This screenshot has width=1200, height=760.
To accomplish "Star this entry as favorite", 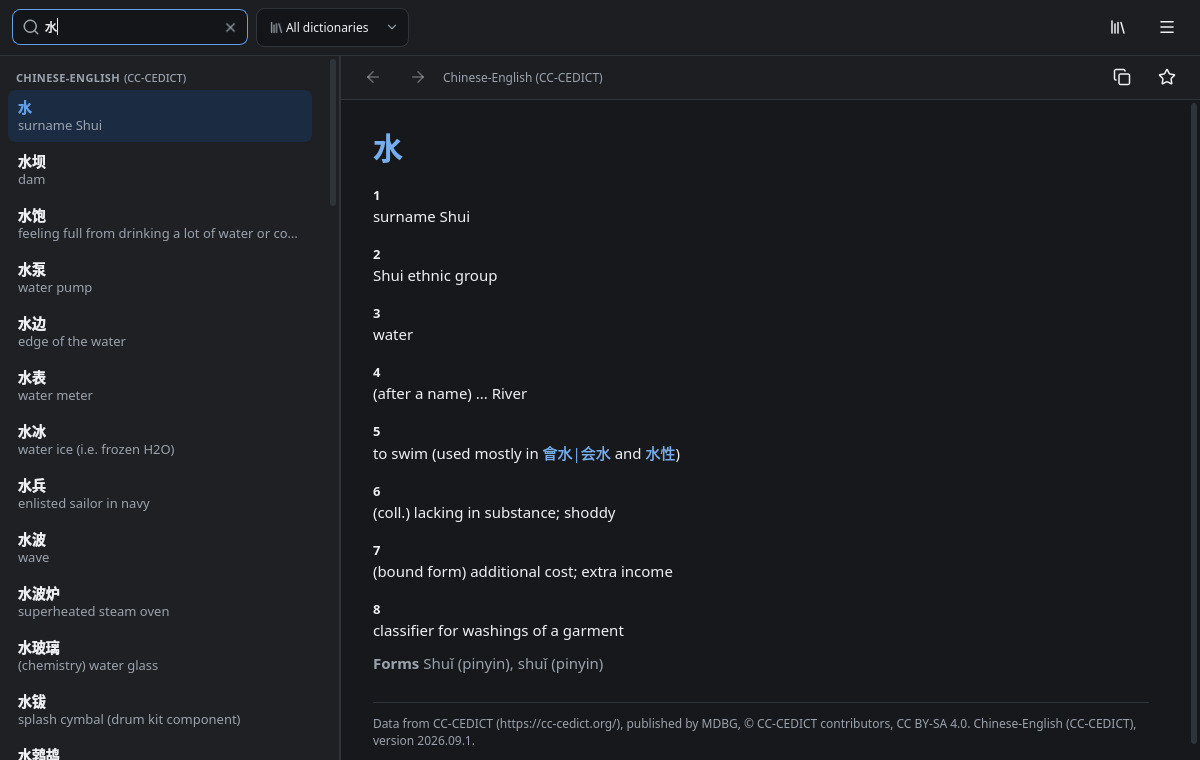I will click(1167, 77).
